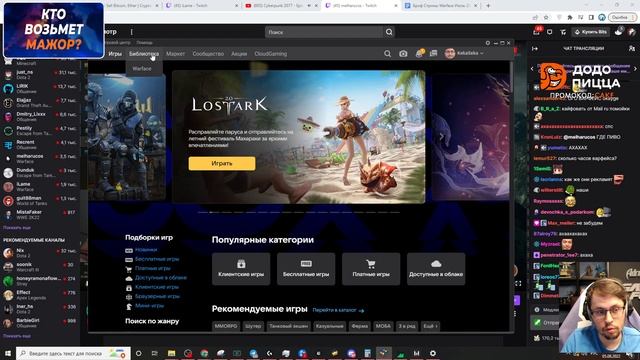Open the Dmitry_Lixxx channel in sidebar
Viewport: 640px width, 360px height.
point(40,116)
